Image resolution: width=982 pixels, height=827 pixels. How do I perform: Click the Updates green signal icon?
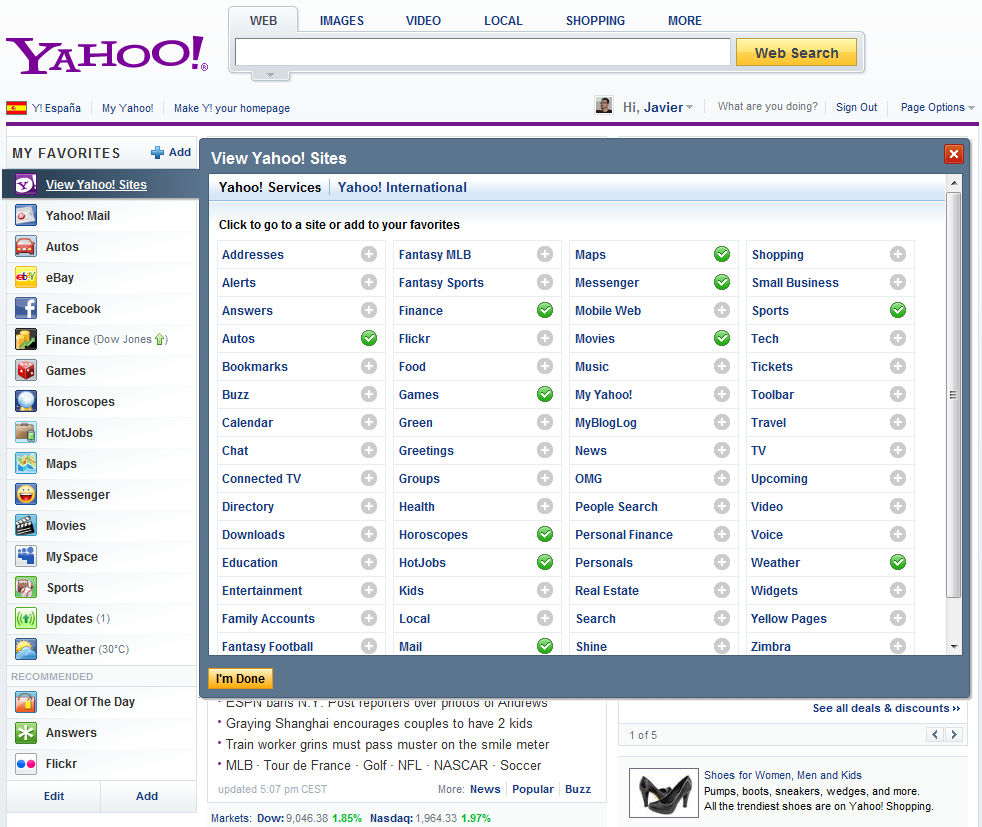pos(26,619)
